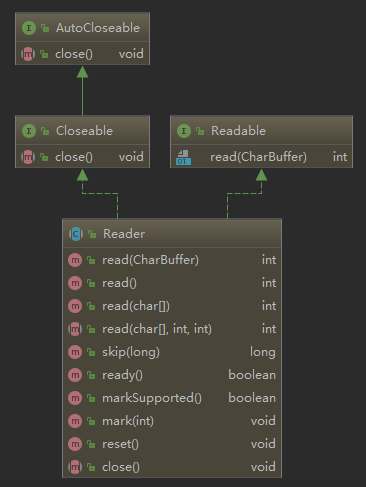Click abstract method icon of read(char[], int, int)
Image resolution: width=366 pixels, height=487 pixels.
[x=75, y=329]
